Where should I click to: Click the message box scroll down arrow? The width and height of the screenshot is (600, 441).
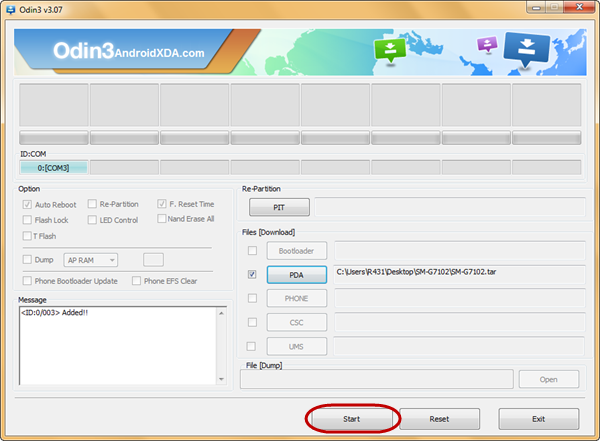[222, 379]
